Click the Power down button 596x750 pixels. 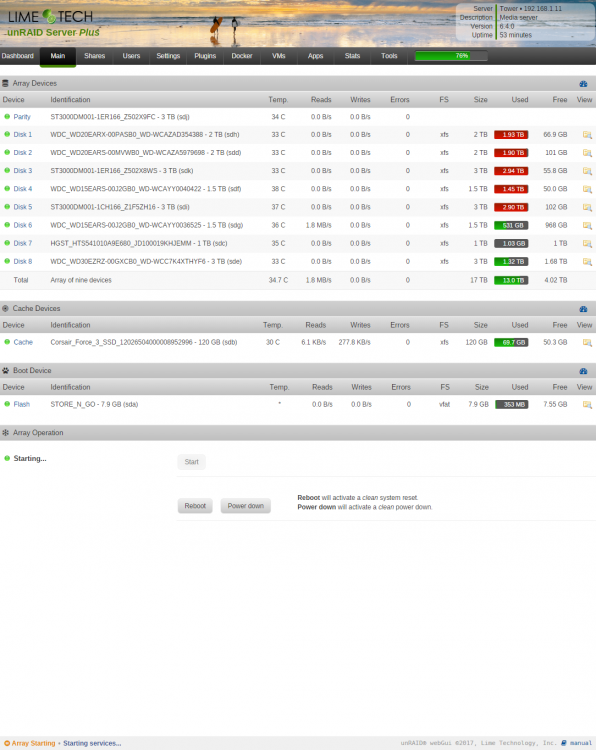[x=245, y=506]
